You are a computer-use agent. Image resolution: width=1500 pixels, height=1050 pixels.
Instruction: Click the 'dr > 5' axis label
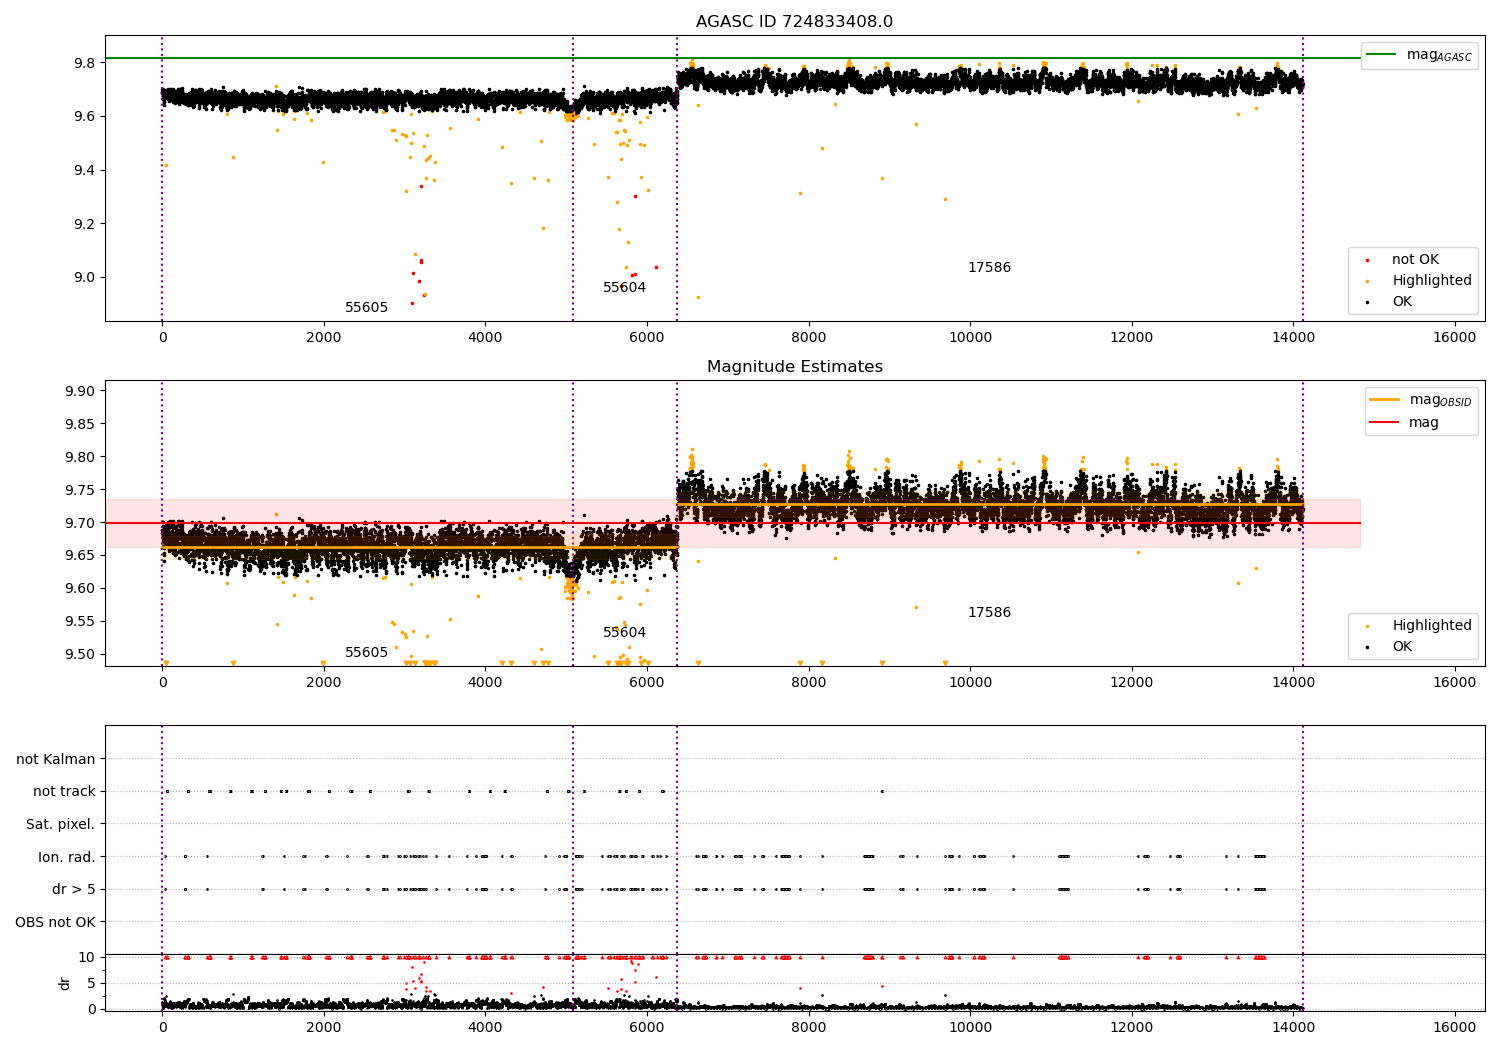pyautogui.click(x=74, y=890)
